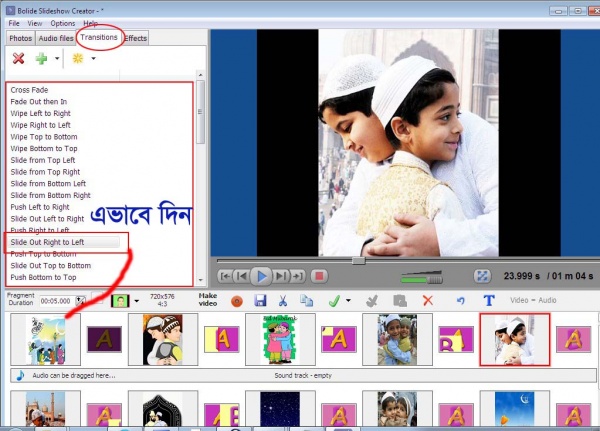
Task: Select Slide from Top Left transition
Action: [43, 160]
